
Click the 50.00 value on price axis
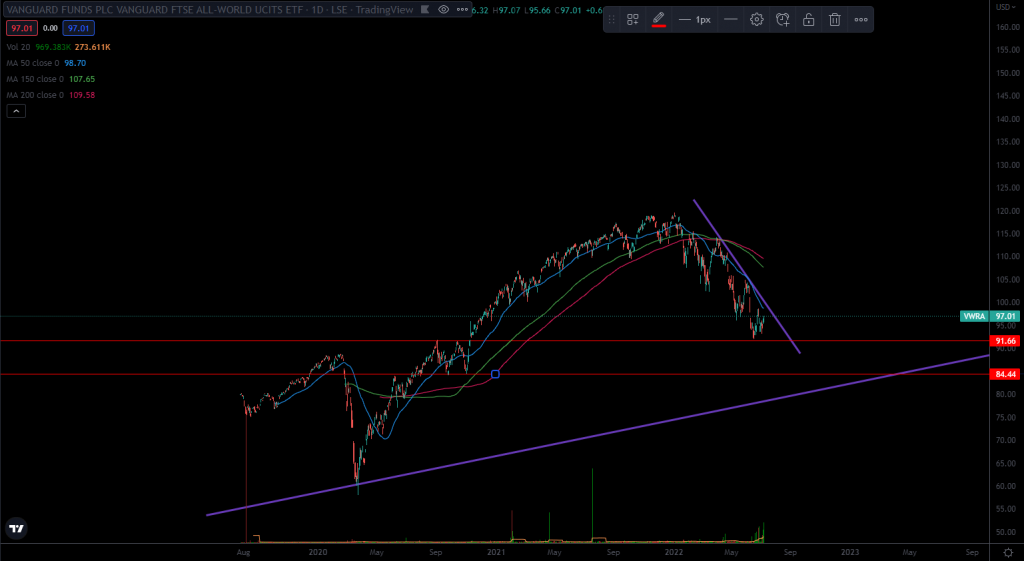tap(1008, 532)
